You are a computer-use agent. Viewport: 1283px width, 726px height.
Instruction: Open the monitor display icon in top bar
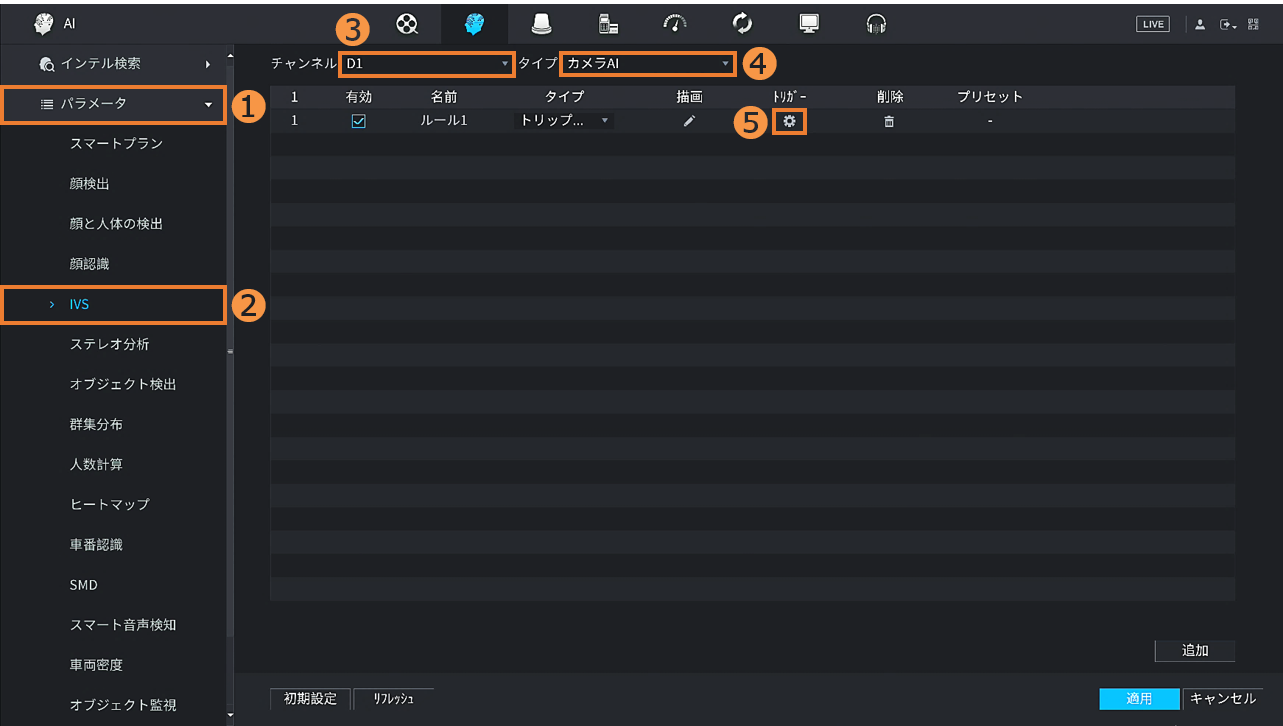tap(809, 24)
